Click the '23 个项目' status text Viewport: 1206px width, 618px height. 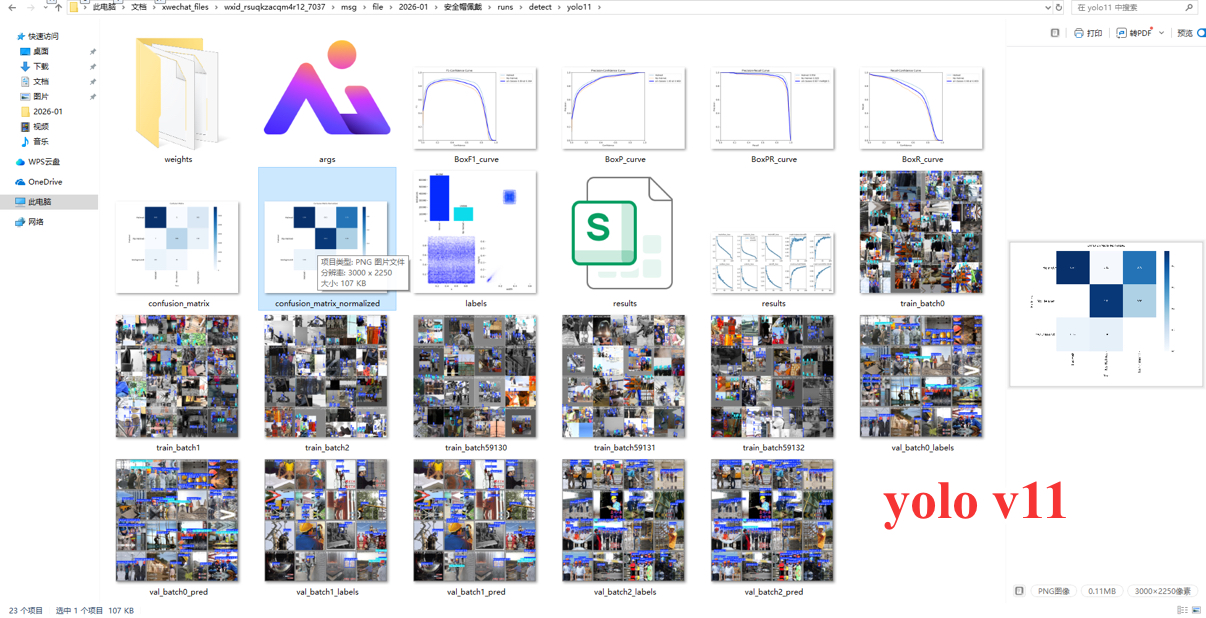click(26, 610)
